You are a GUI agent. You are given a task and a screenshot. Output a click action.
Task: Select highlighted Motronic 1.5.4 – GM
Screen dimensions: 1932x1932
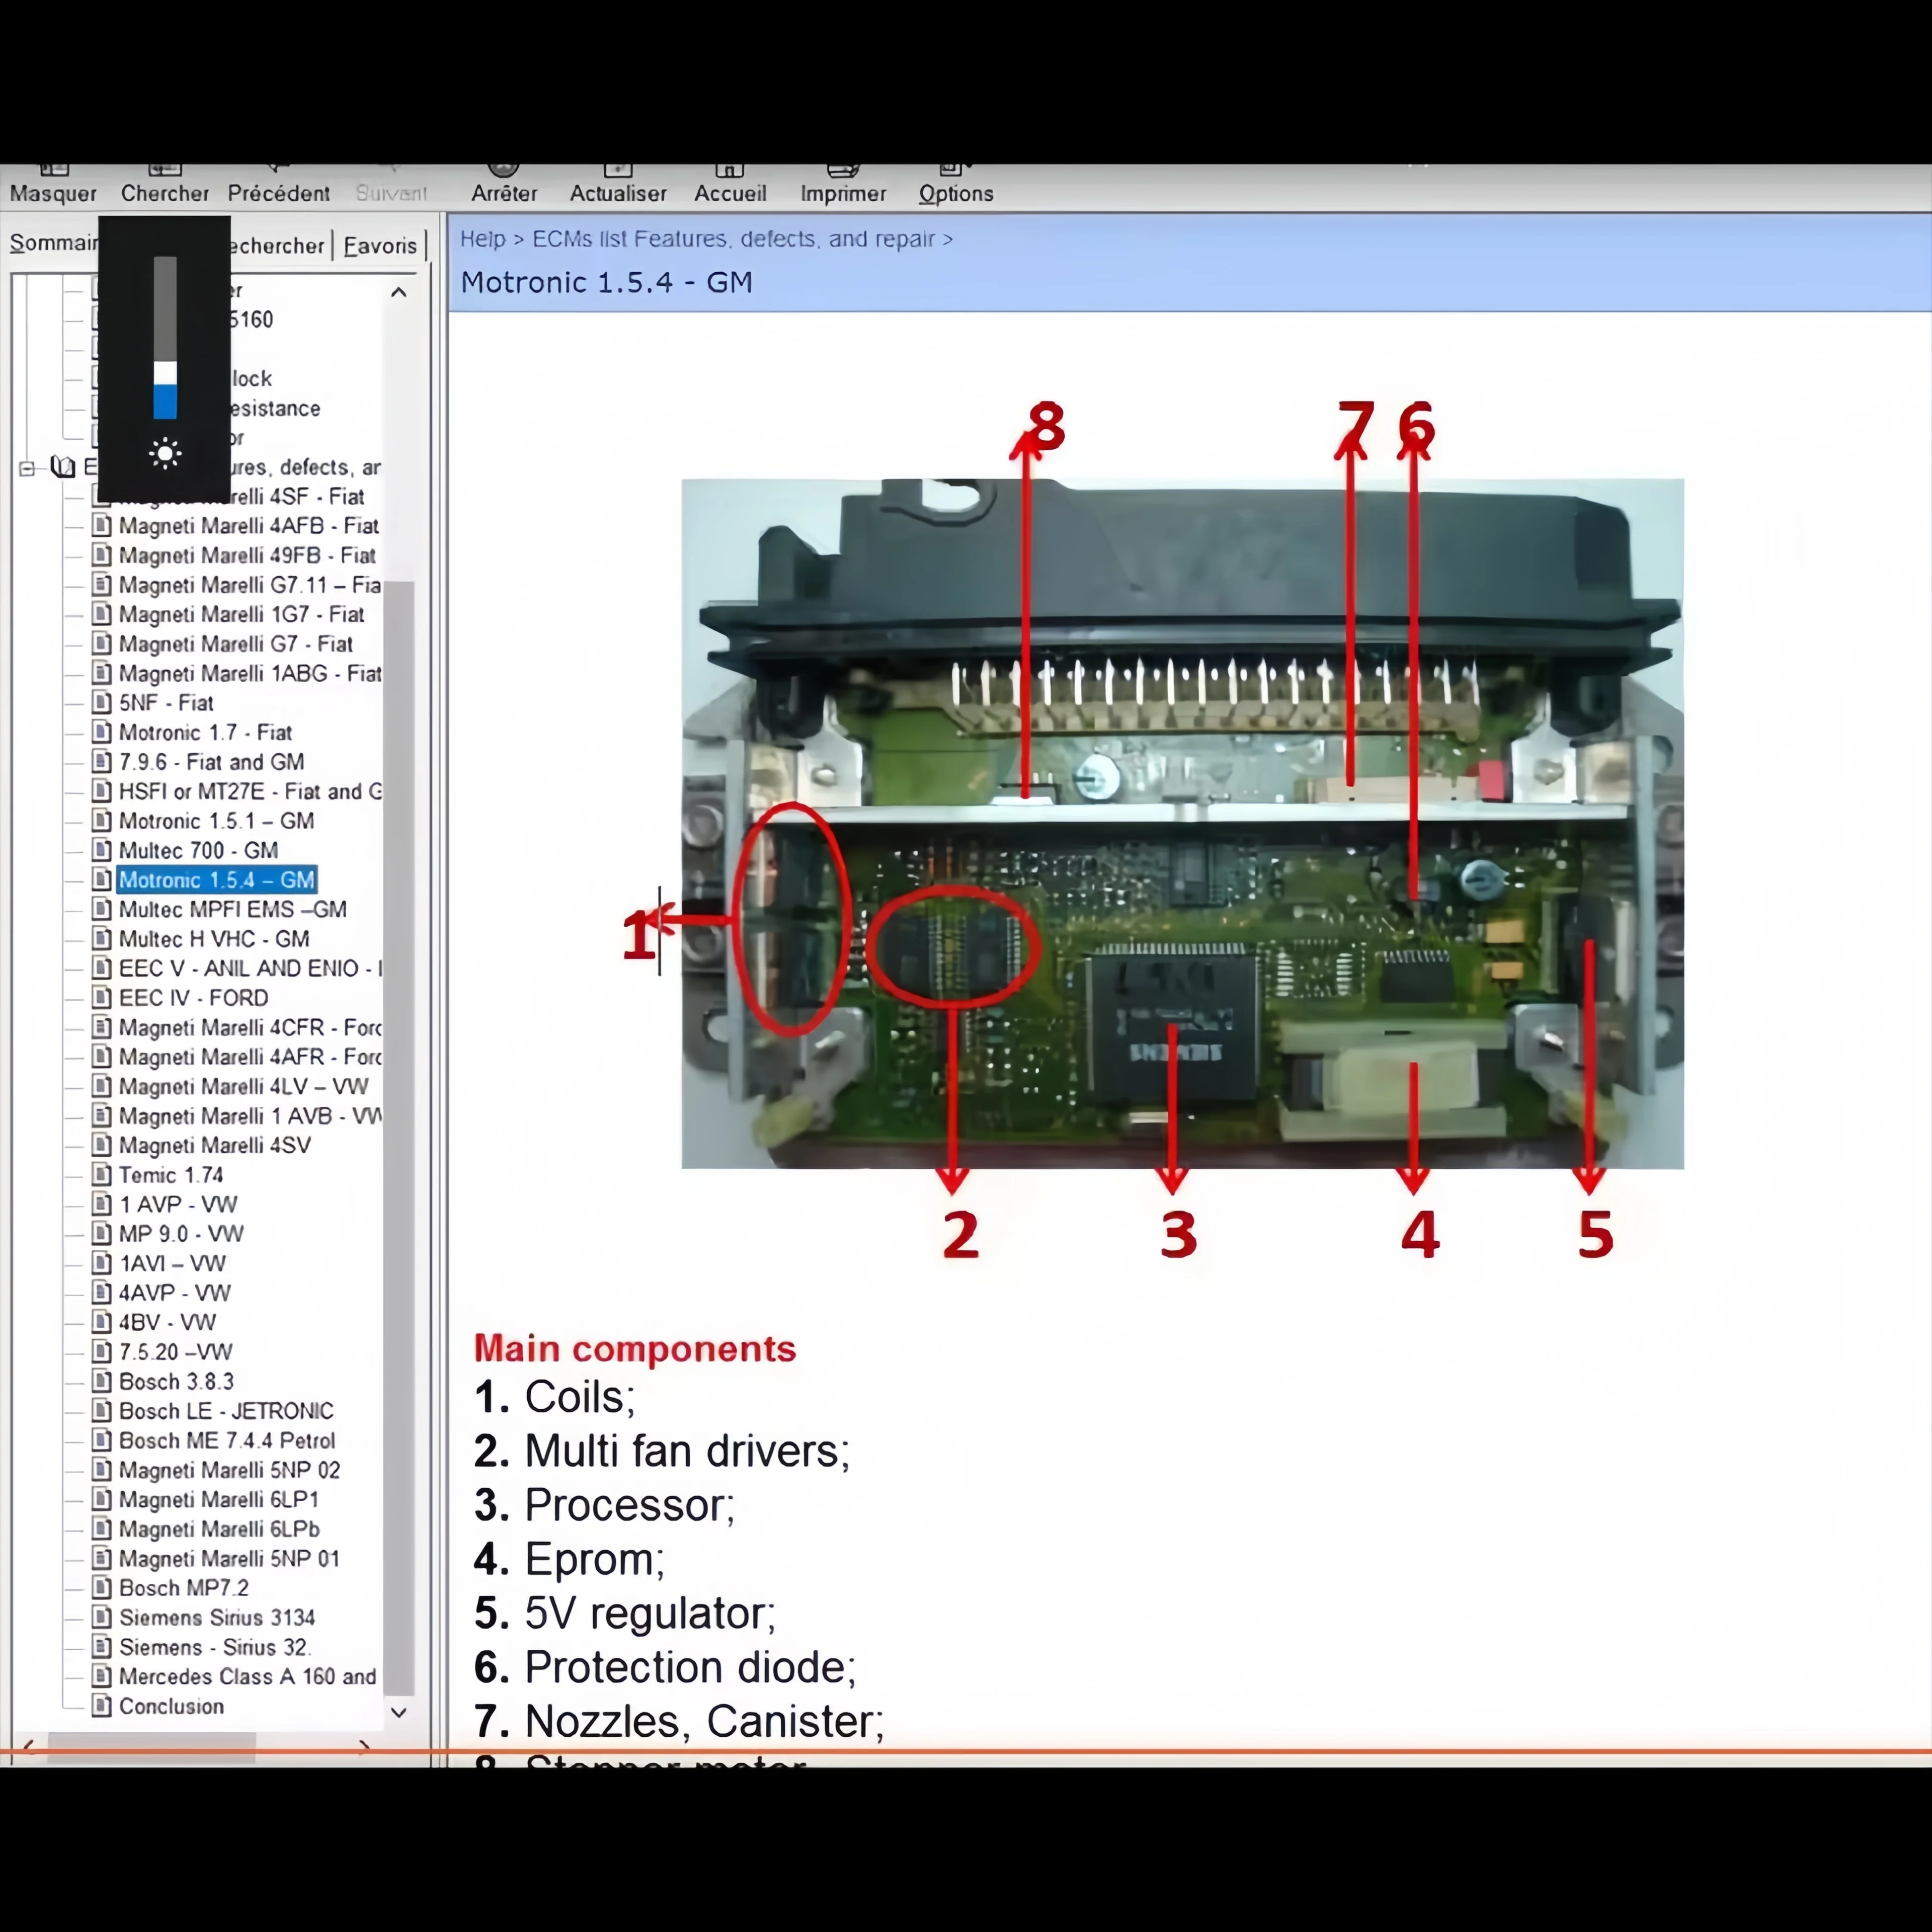(217, 880)
